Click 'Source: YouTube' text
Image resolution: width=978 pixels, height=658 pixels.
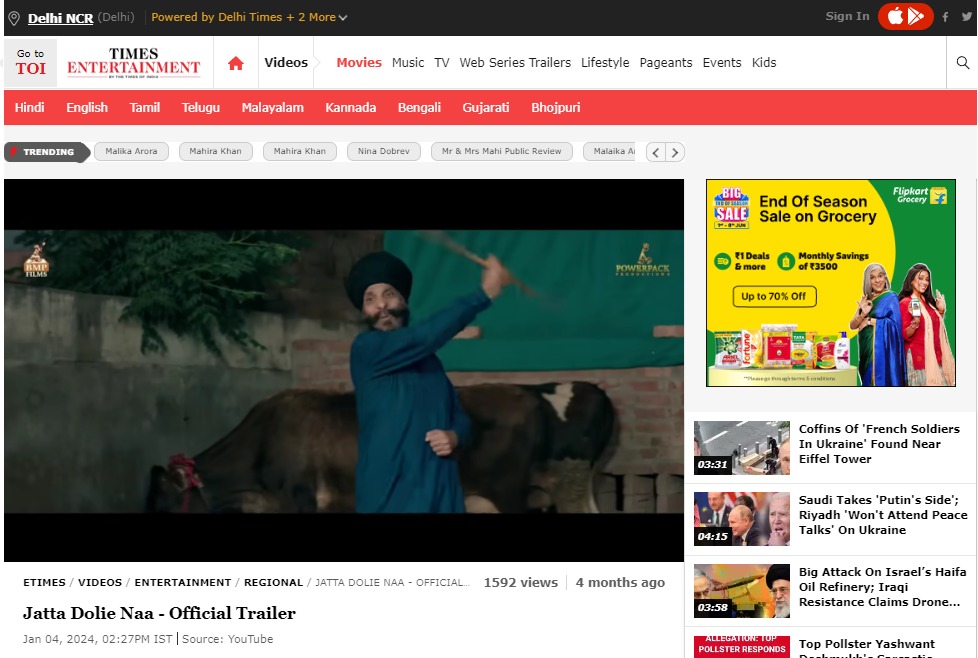[x=228, y=639]
